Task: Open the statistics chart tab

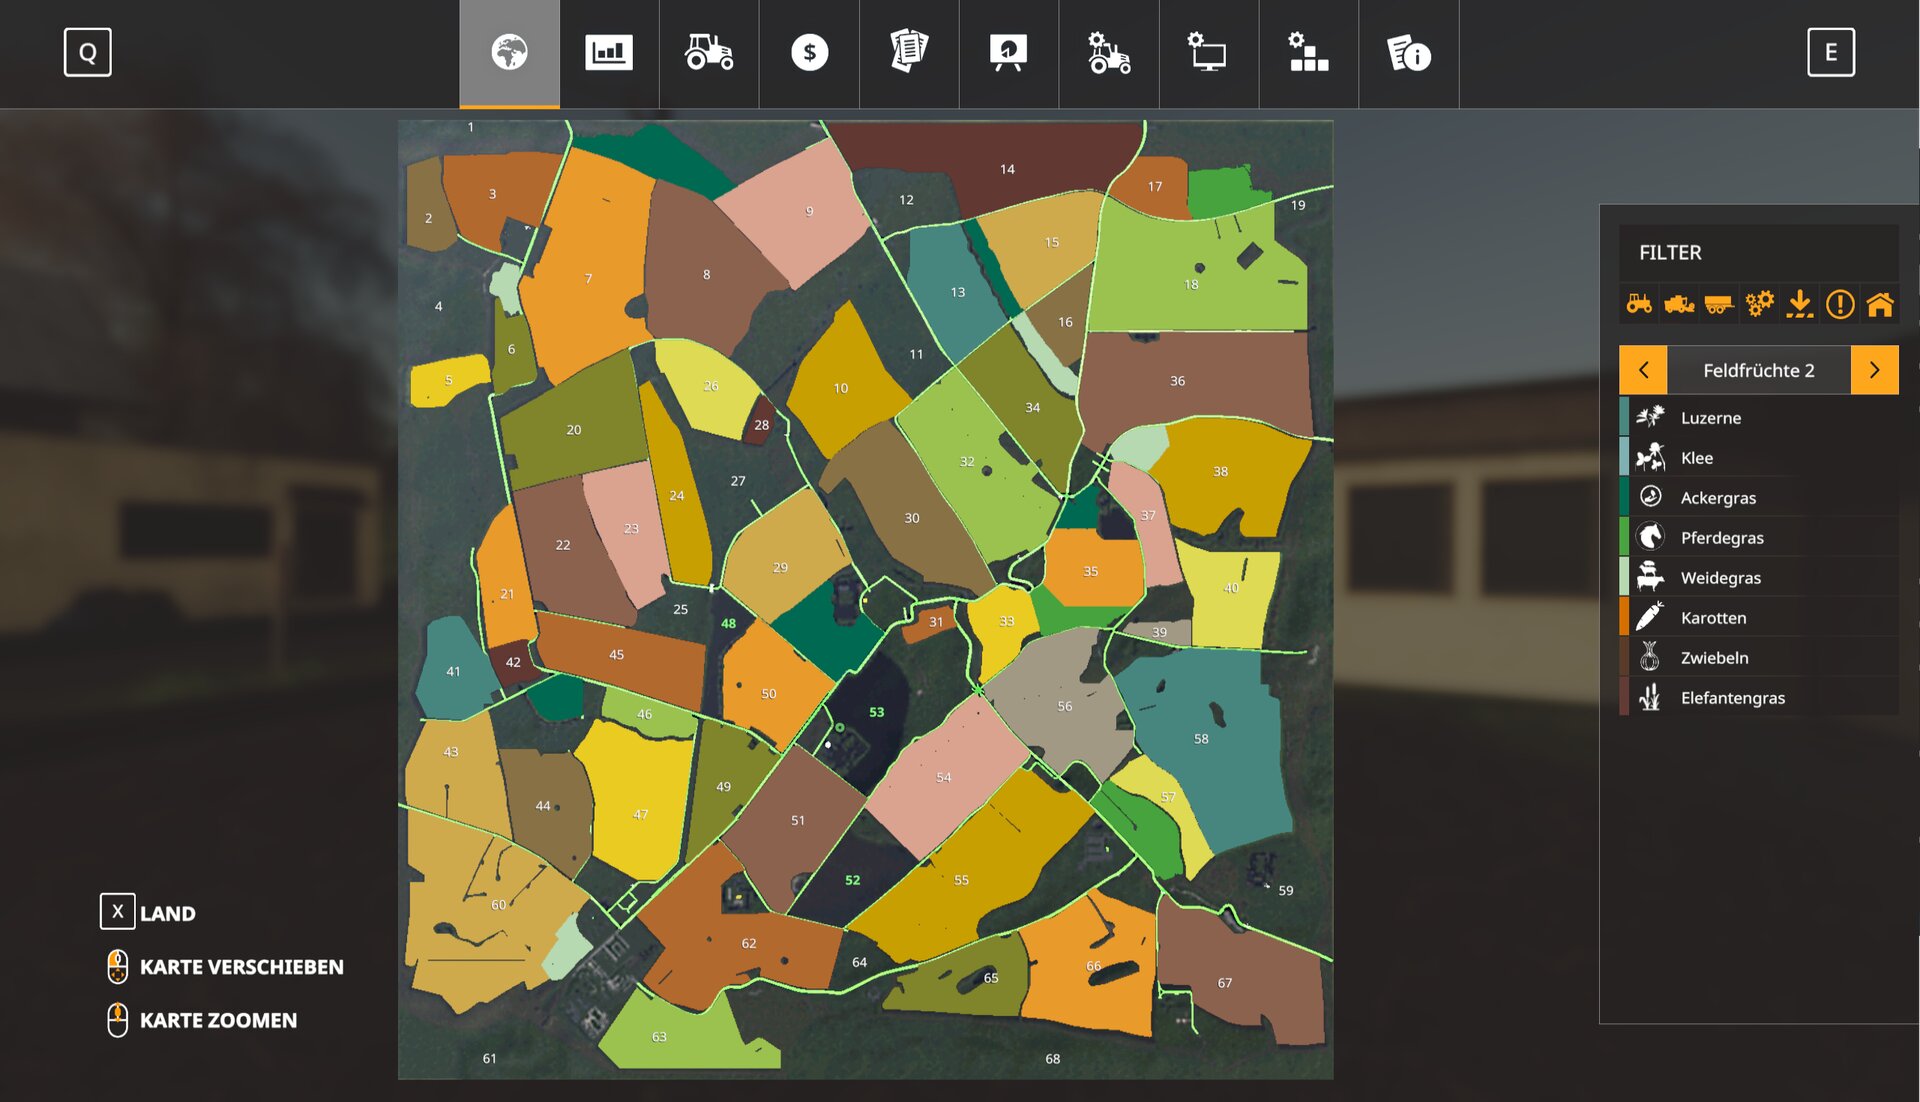Action: (608, 53)
